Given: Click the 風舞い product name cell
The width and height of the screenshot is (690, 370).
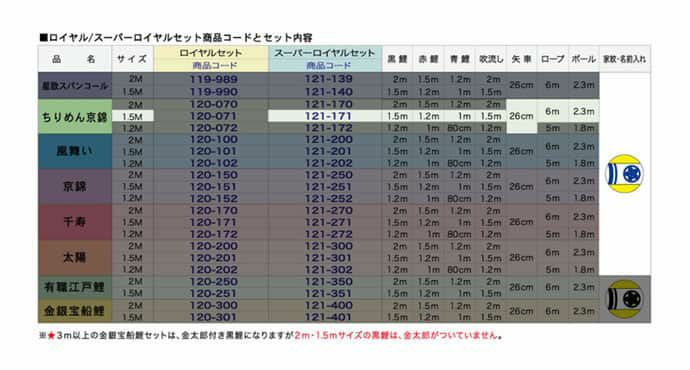Looking at the screenshot, I should point(74,151).
